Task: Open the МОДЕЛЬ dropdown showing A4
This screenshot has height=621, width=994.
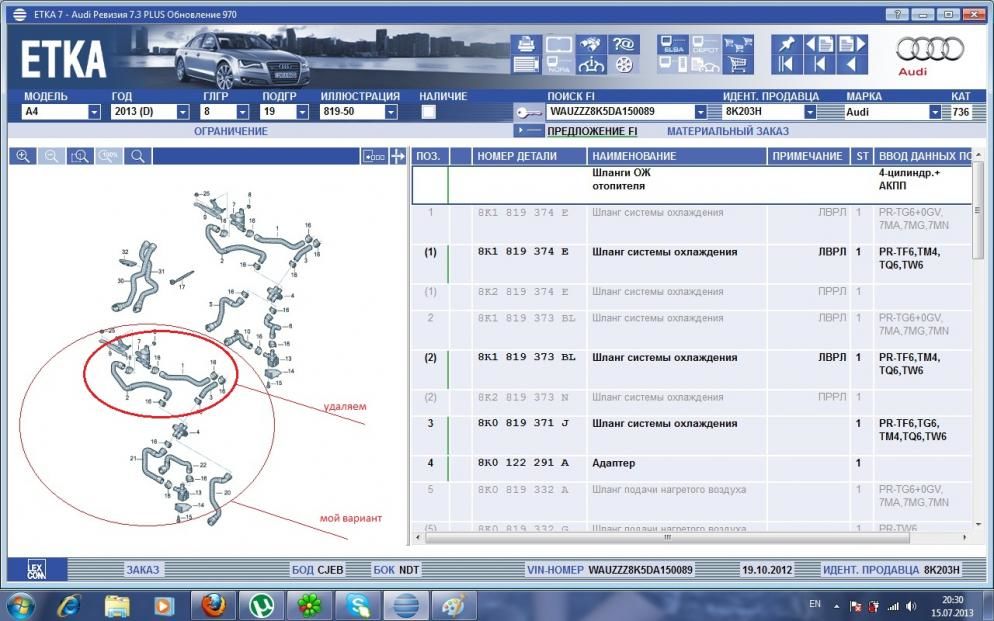Action: [94, 112]
